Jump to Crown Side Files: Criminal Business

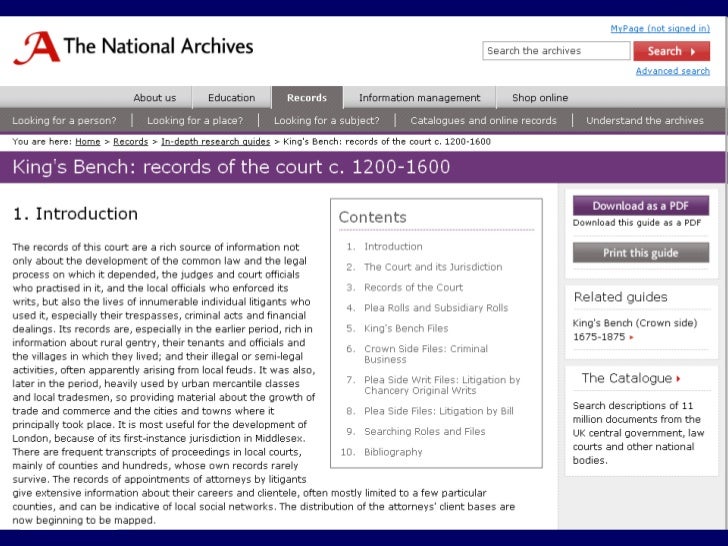pyautogui.click(x=426, y=354)
